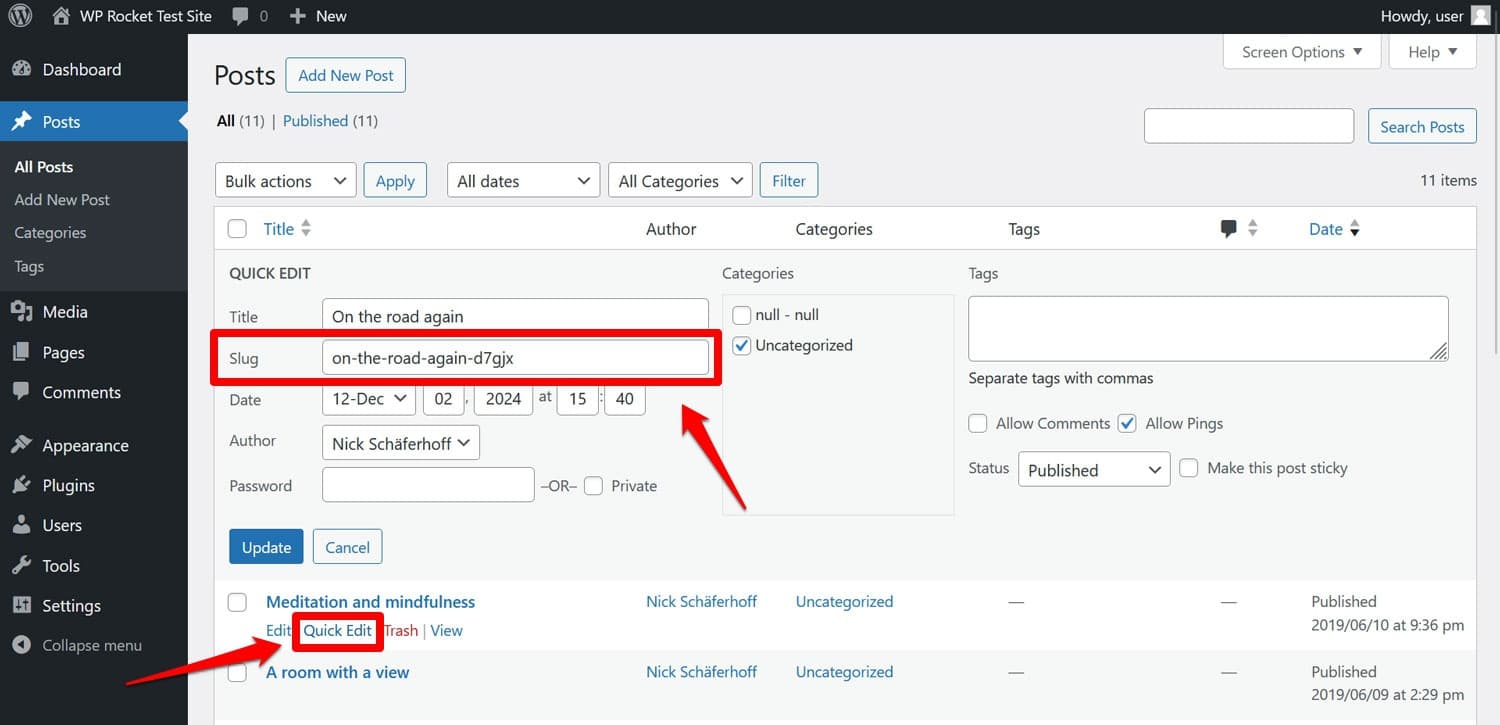Viewport: 1500px width, 725px height.
Task: Click the year field showing 2024
Action: pyautogui.click(x=503, y=398)
